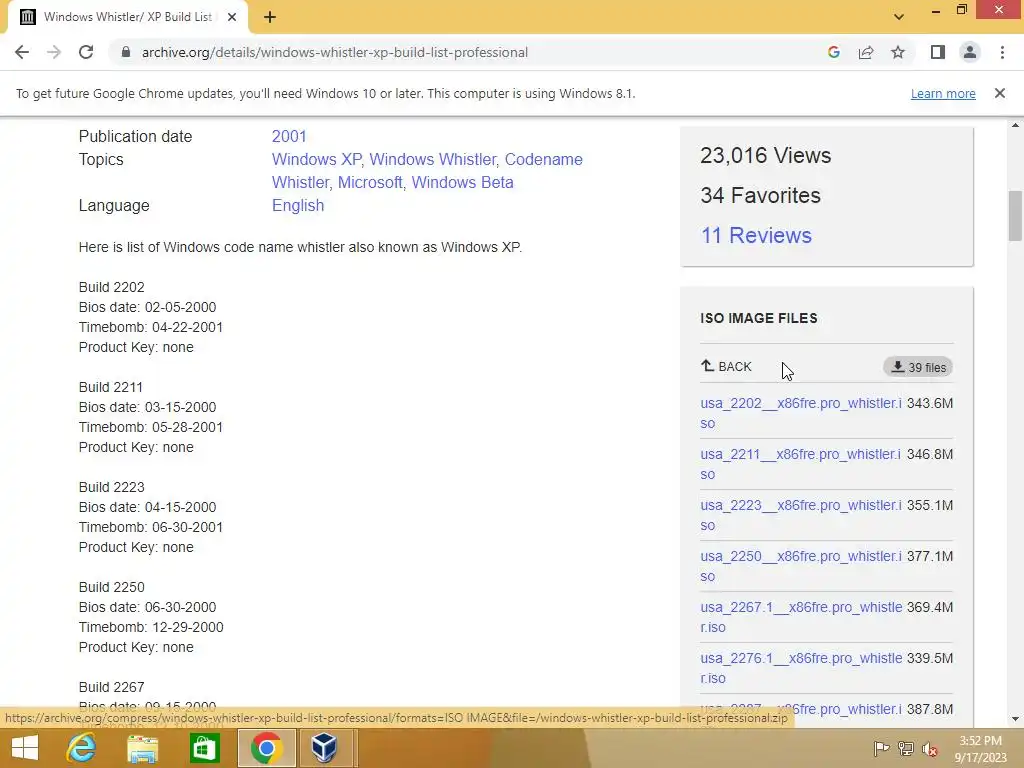
Task: Open the English language link
Action: coord(298,205)
